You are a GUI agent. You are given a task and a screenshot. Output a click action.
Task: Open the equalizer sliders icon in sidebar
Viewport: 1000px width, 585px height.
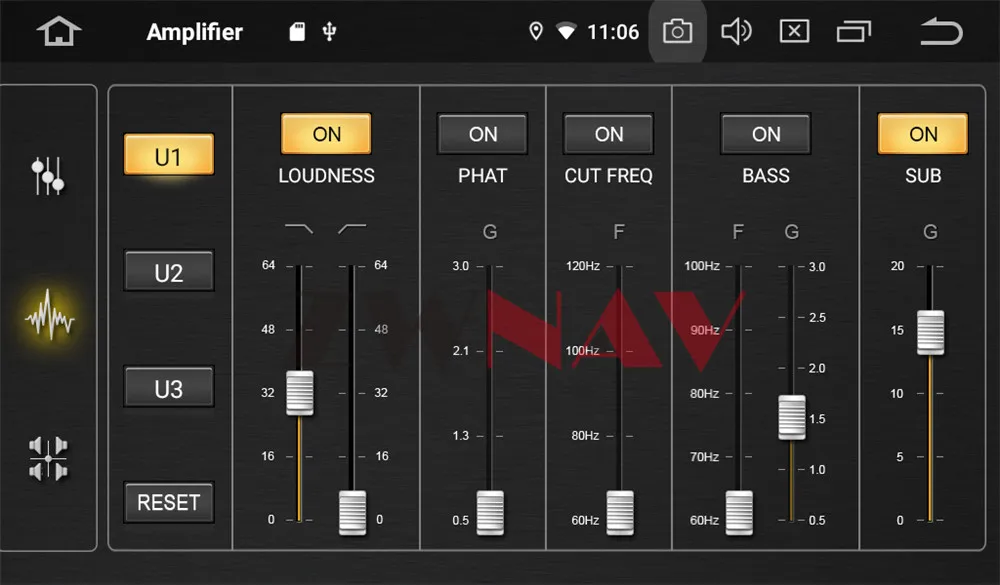click(48, 175)
